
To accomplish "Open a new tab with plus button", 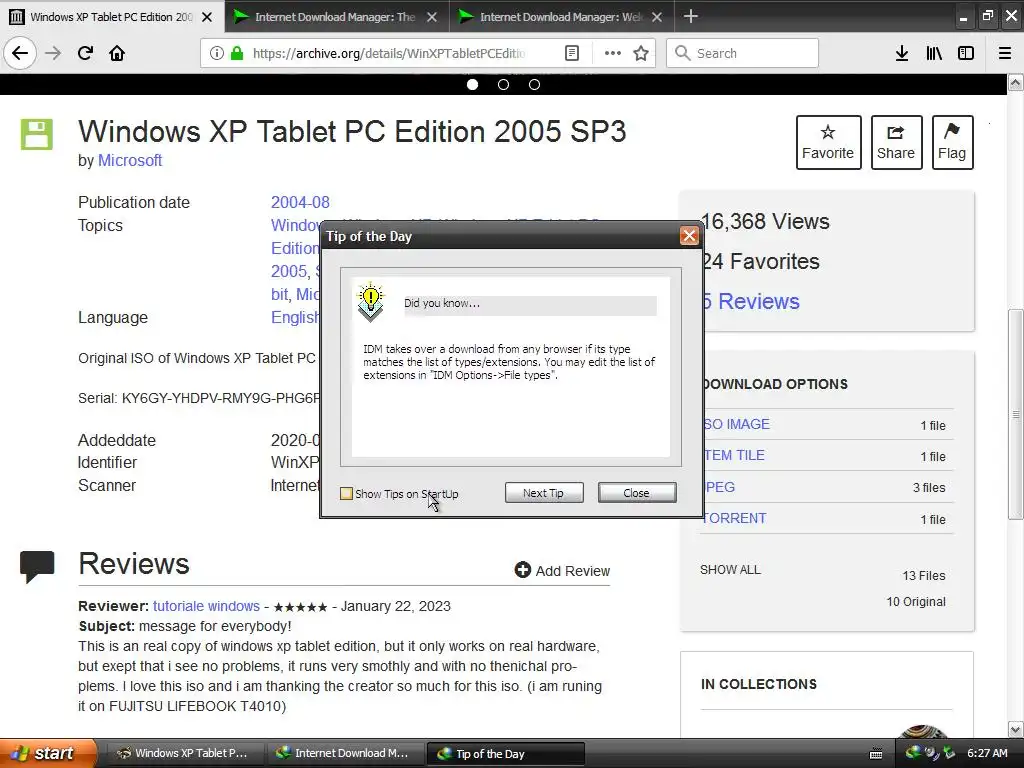I will 691,16.
